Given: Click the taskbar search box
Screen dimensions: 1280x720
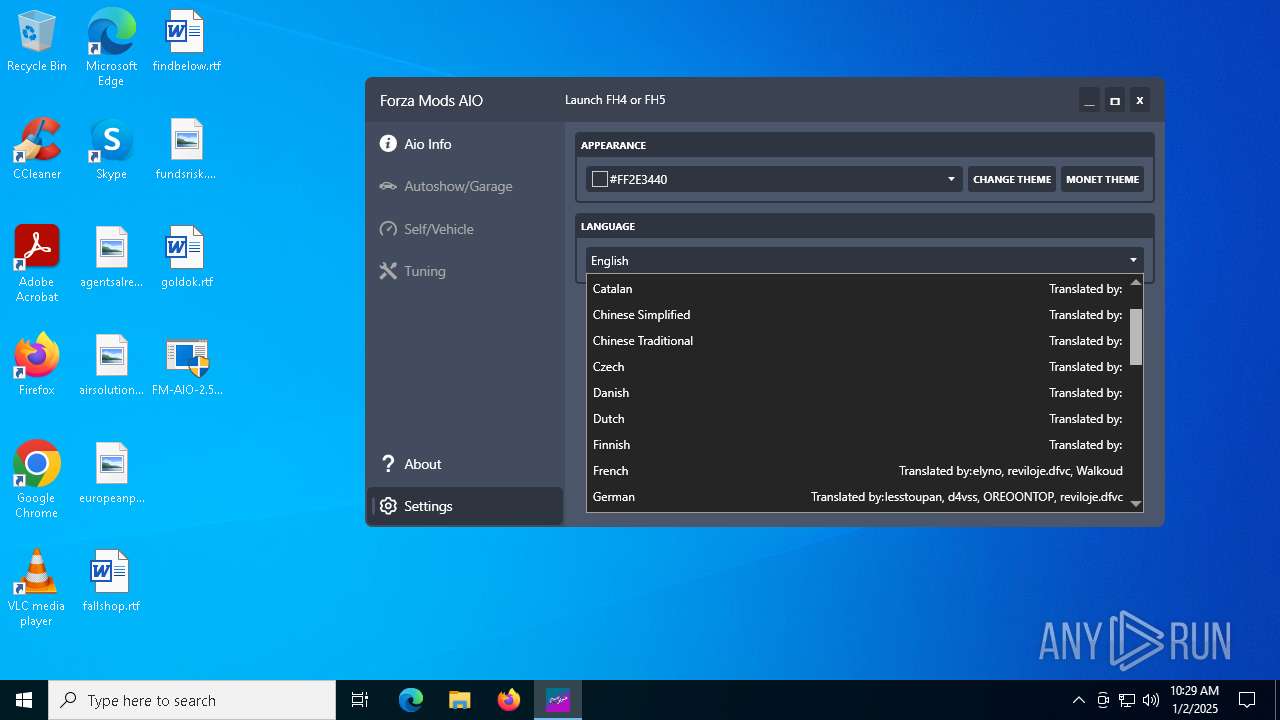Looking at the screenshot, I should point(192,700).
